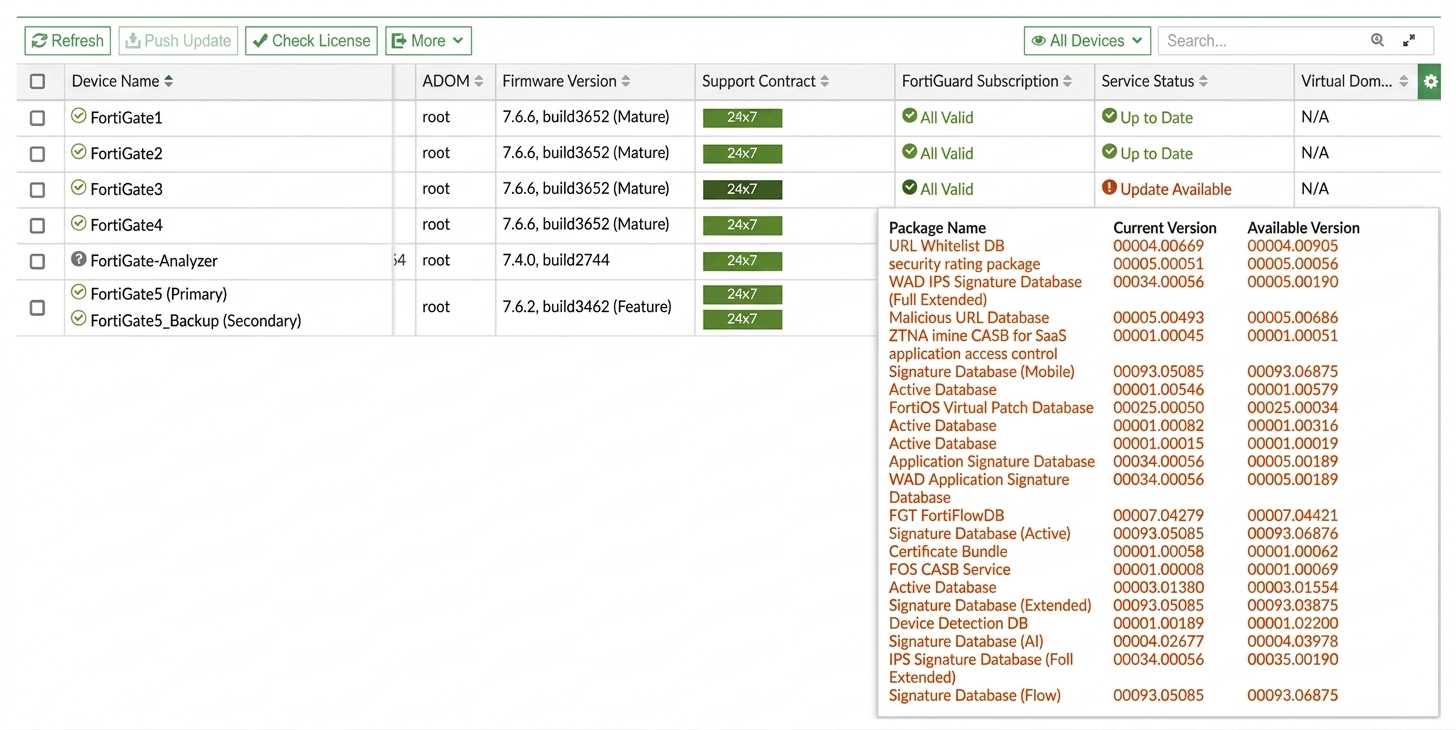The width and height of the screenshot is (1456, 730).
Task: Click FortiGate1 connection status icon
Action: point(79,116)
